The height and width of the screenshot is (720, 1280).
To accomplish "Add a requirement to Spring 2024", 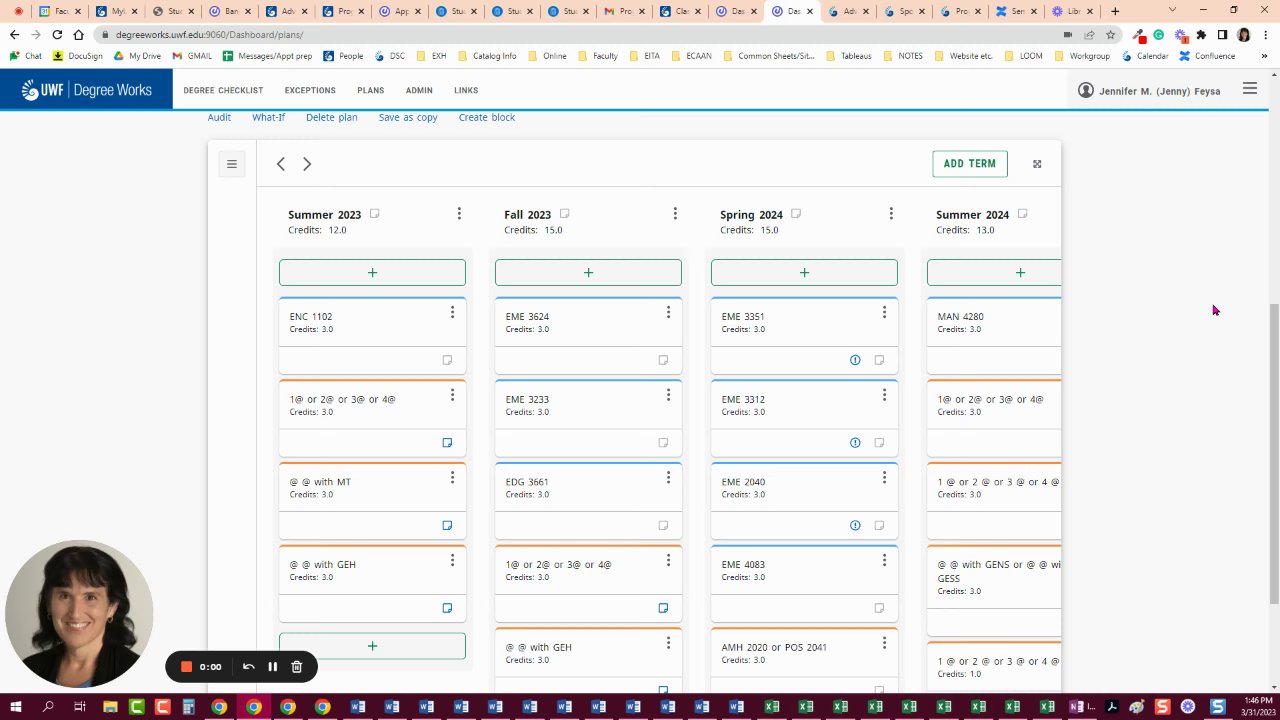I will [x=804, y=273].
